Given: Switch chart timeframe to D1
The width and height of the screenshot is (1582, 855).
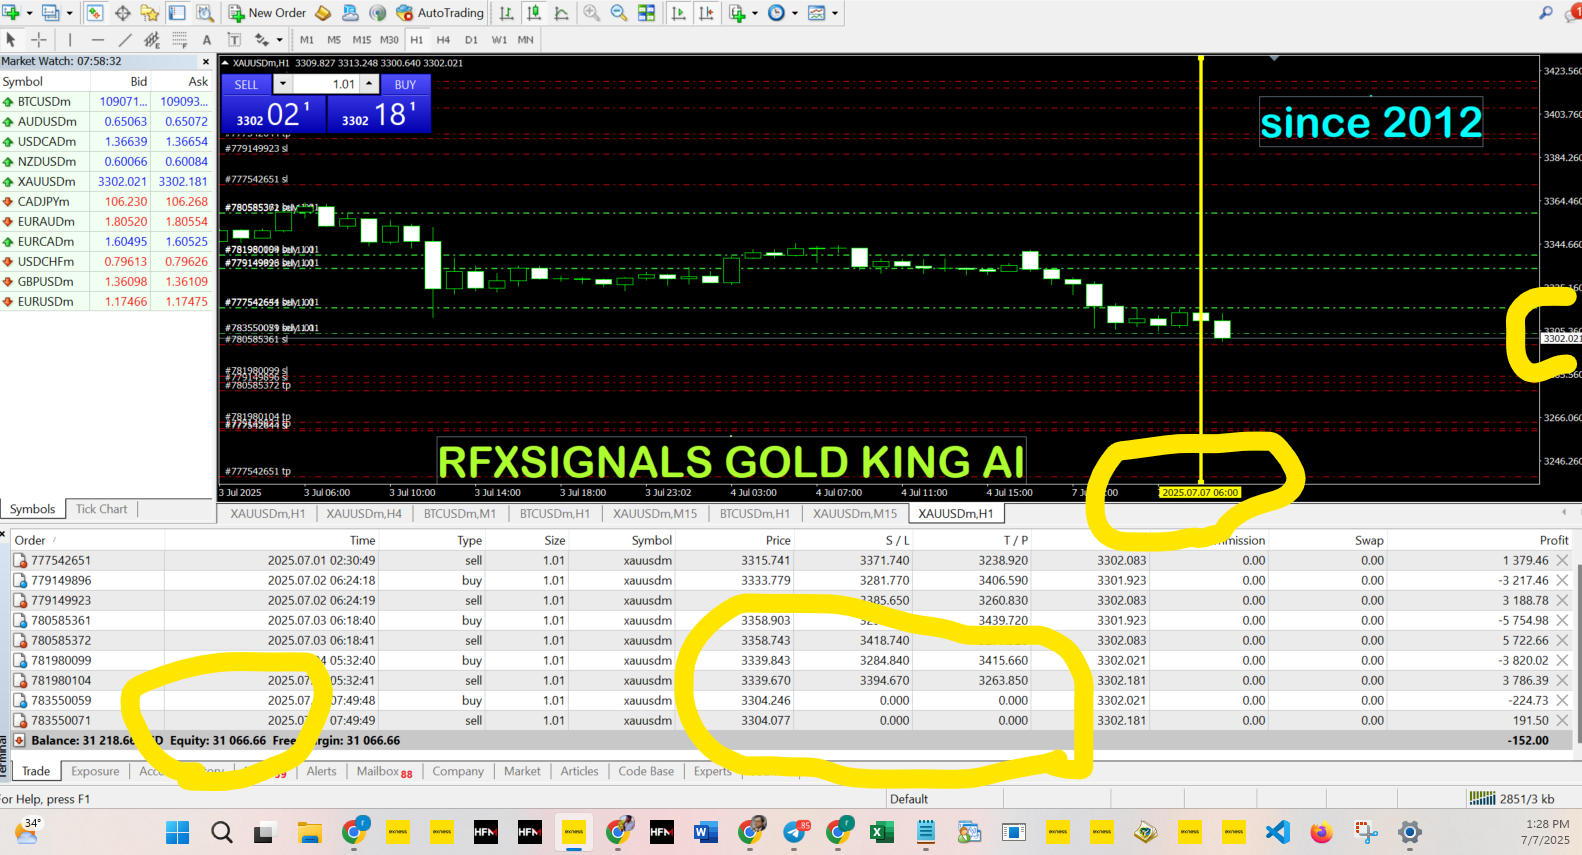Looking at the screenshot, I should (471, 40).
